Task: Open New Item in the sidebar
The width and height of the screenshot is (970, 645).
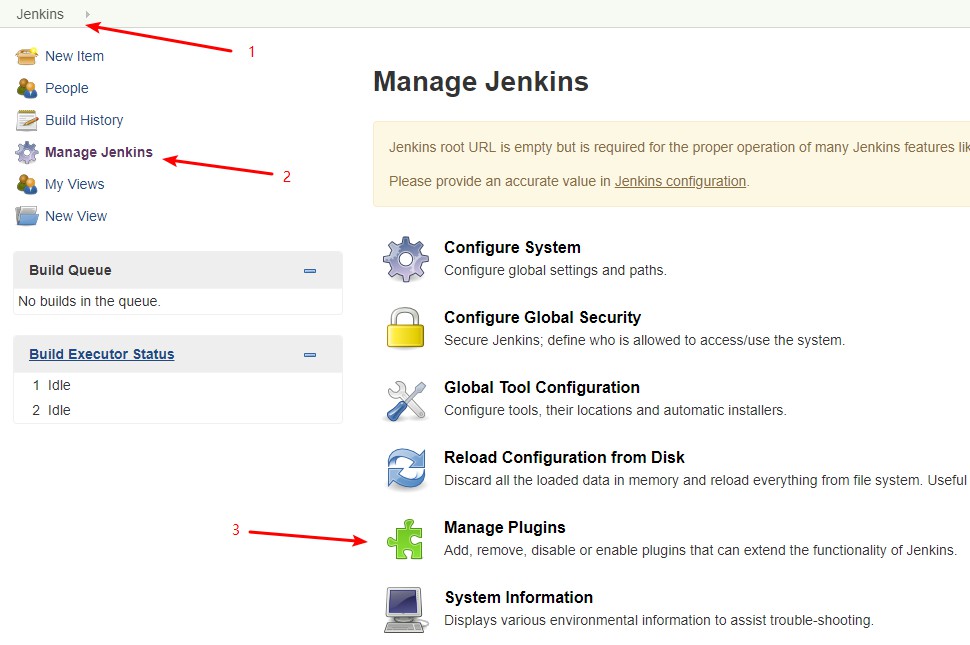Action: click(74, 56)
